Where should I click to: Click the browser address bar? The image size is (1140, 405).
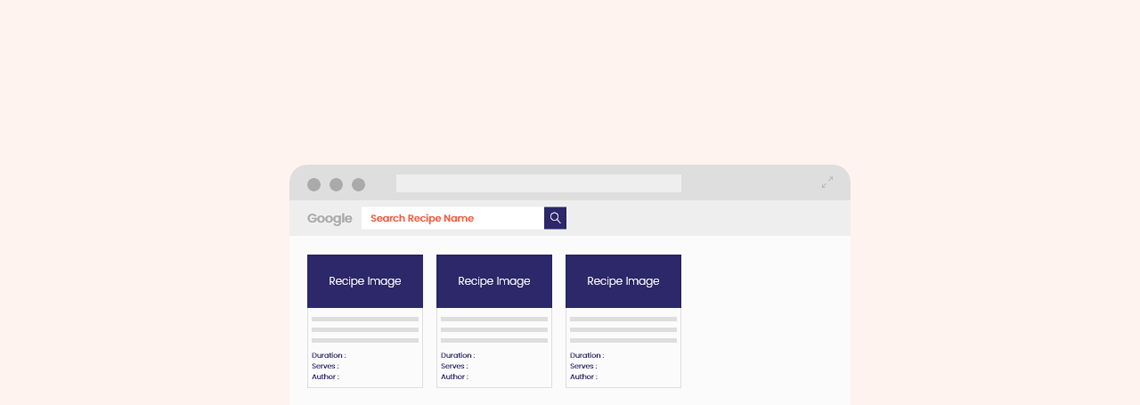538,184
